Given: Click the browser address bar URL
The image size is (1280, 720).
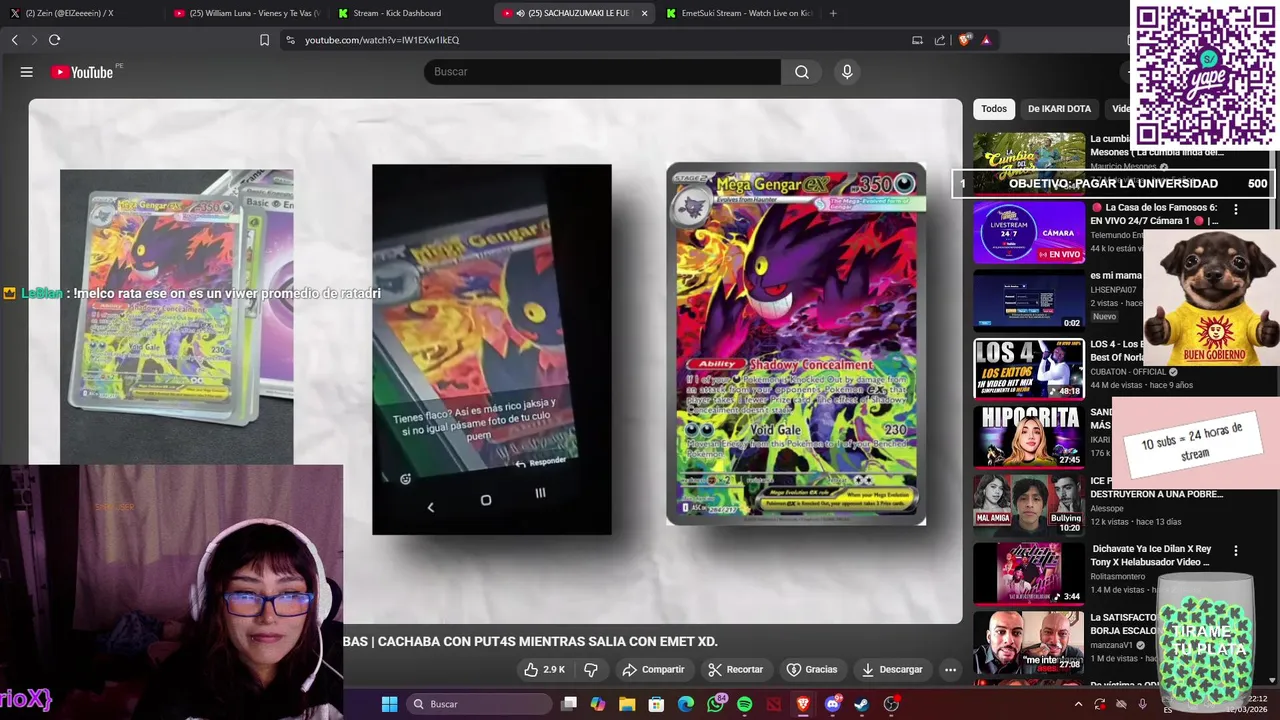Looking at the screenshot, I should tap(382, 40).
